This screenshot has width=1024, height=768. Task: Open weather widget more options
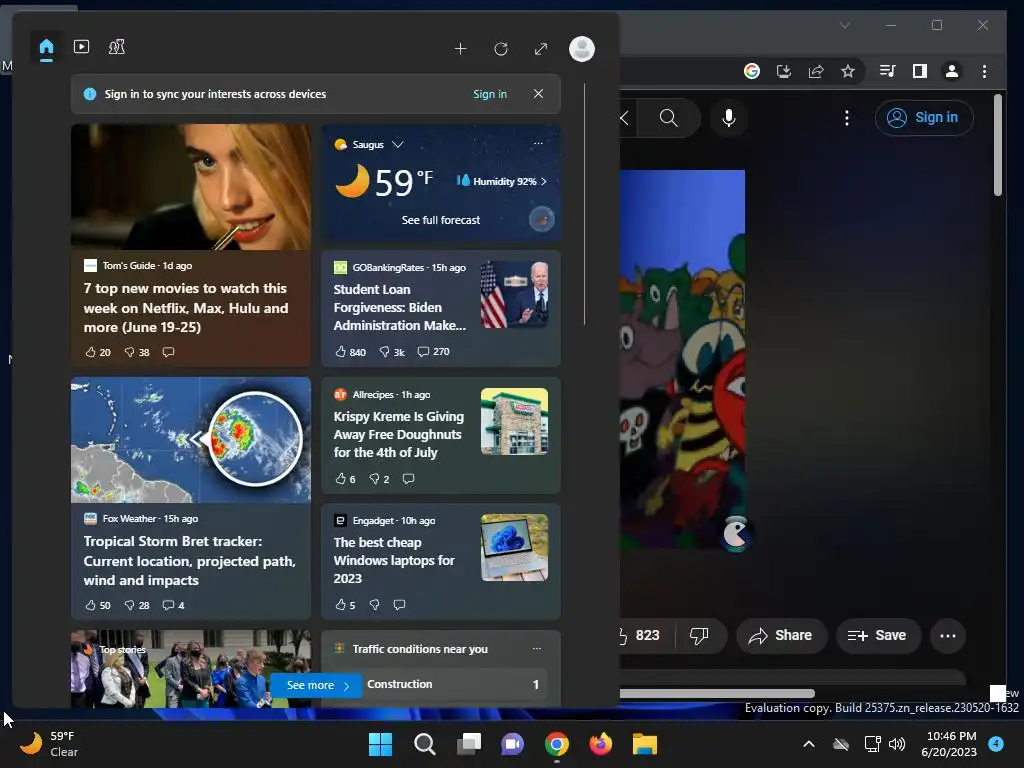click(538, 143)
